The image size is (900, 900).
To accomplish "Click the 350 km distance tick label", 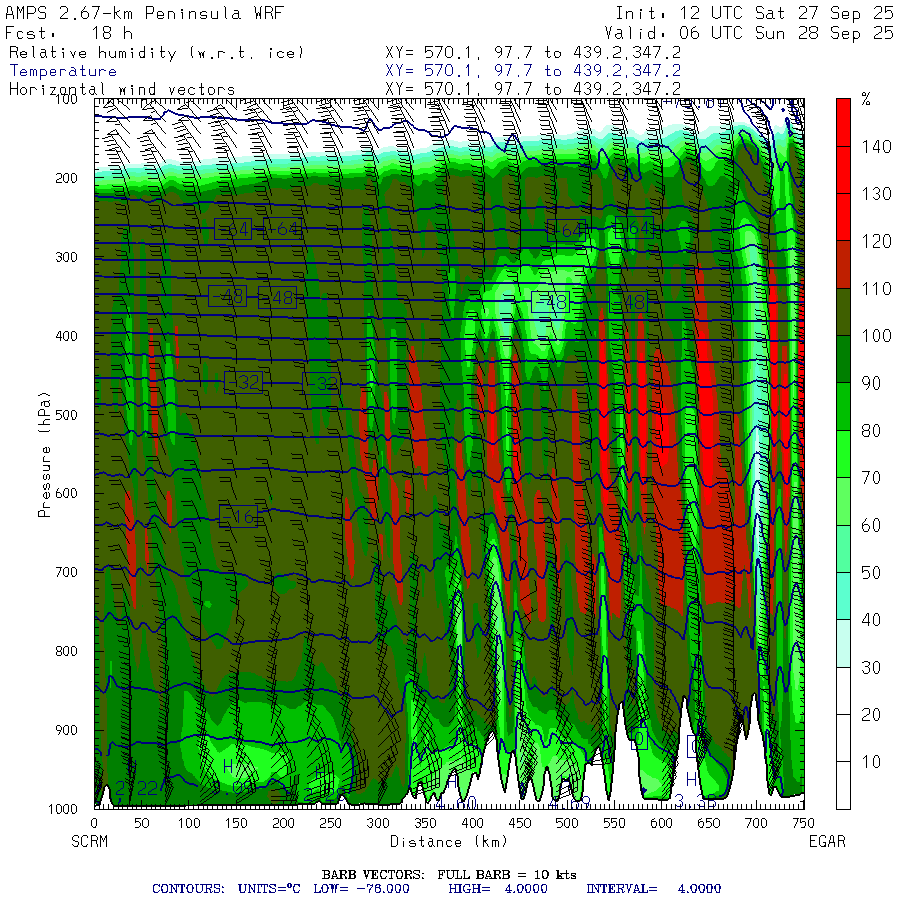I will coord(425,823).
